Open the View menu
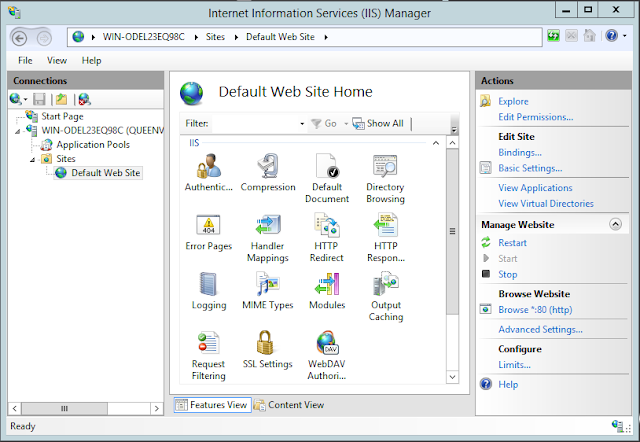The height and width of the screenshot is (442, 640). click(57, 60)
